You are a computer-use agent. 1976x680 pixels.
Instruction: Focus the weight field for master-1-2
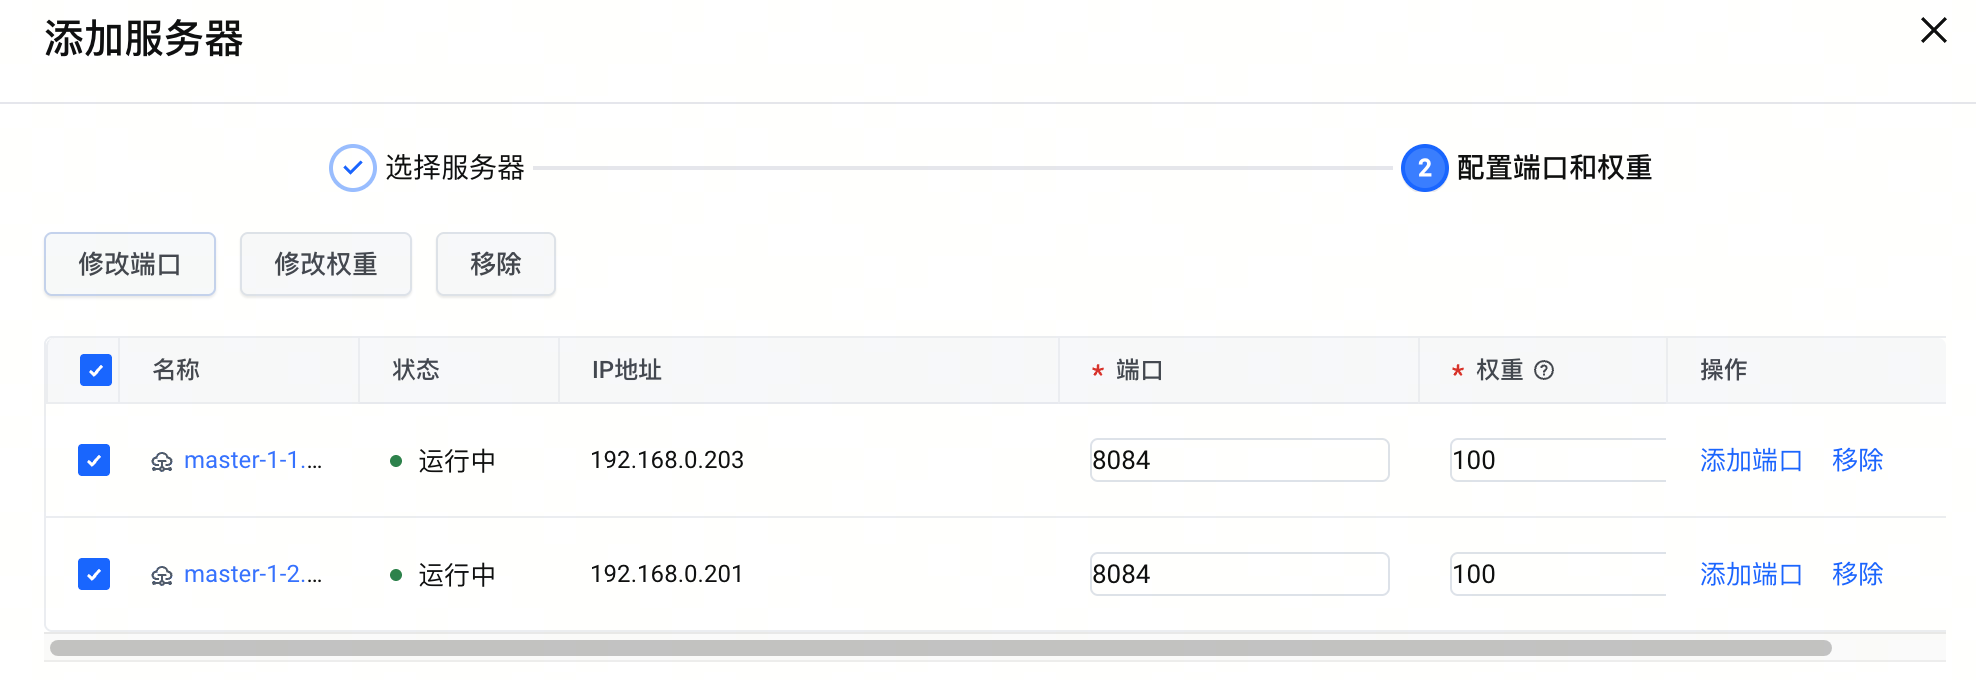(x=1557, y=574)
